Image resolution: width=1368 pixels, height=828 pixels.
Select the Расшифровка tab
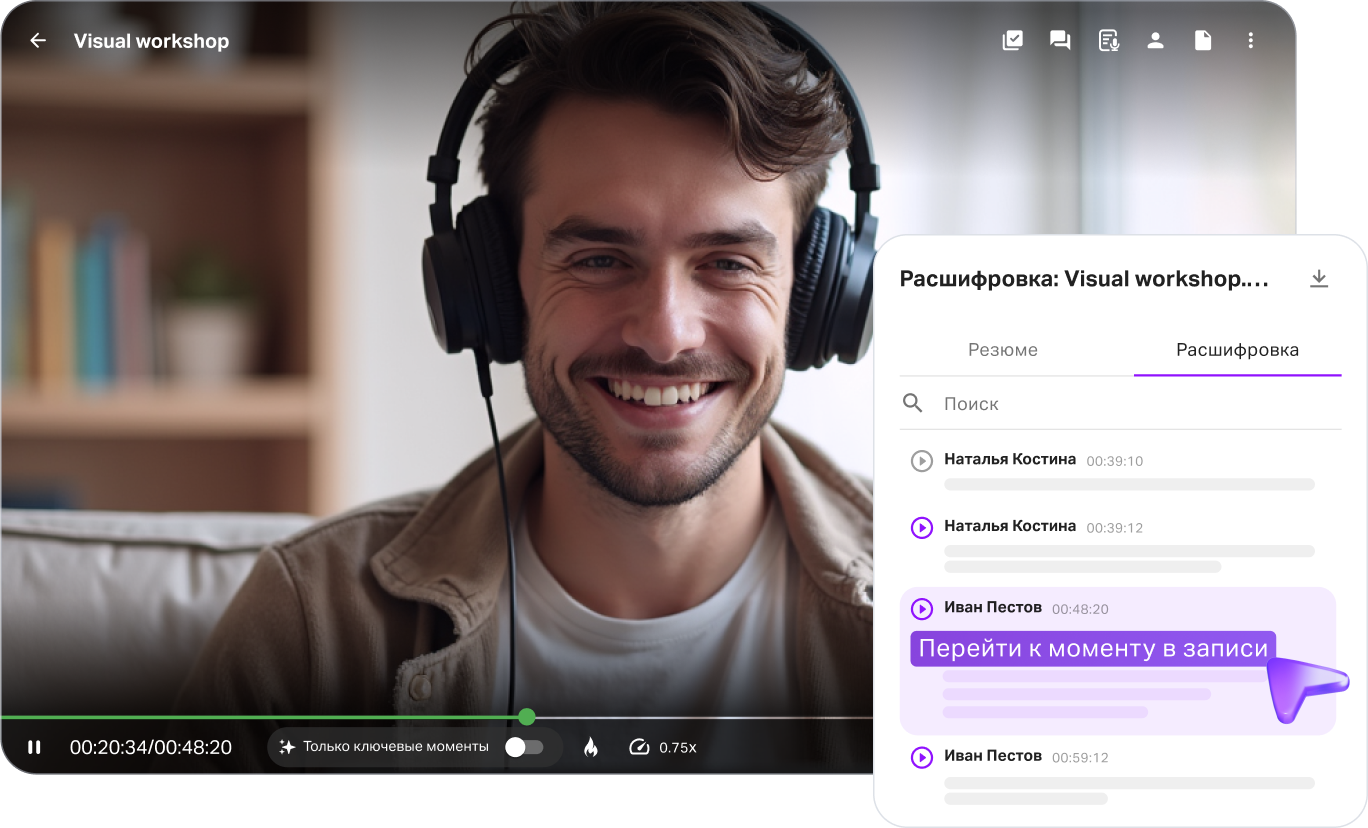pyautogui.click(x=1237, y=350)
